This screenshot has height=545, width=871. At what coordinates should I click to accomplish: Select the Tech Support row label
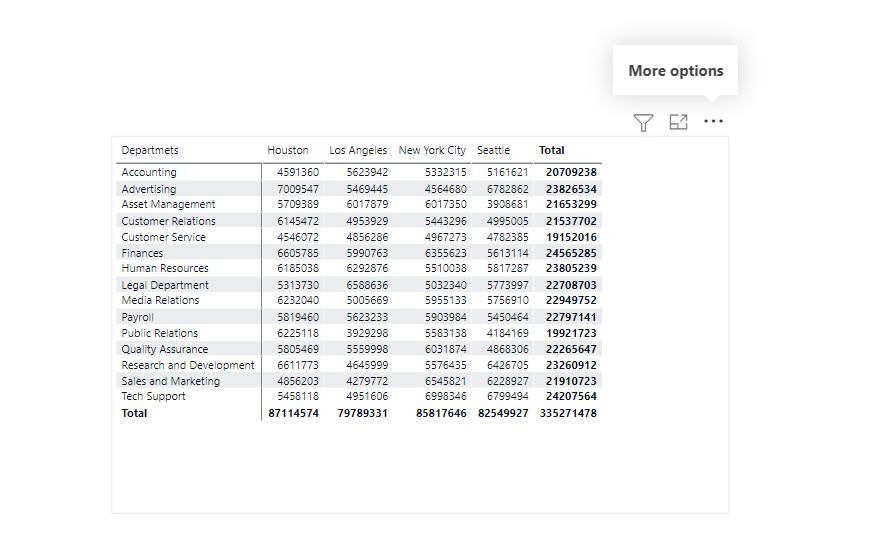pos(153,397)
